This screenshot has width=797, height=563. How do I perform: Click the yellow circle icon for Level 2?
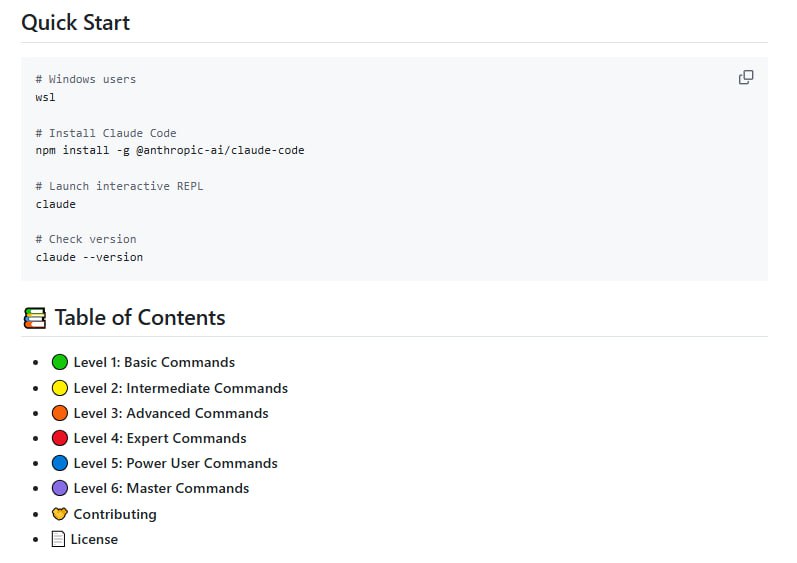(x=60, y=388)
